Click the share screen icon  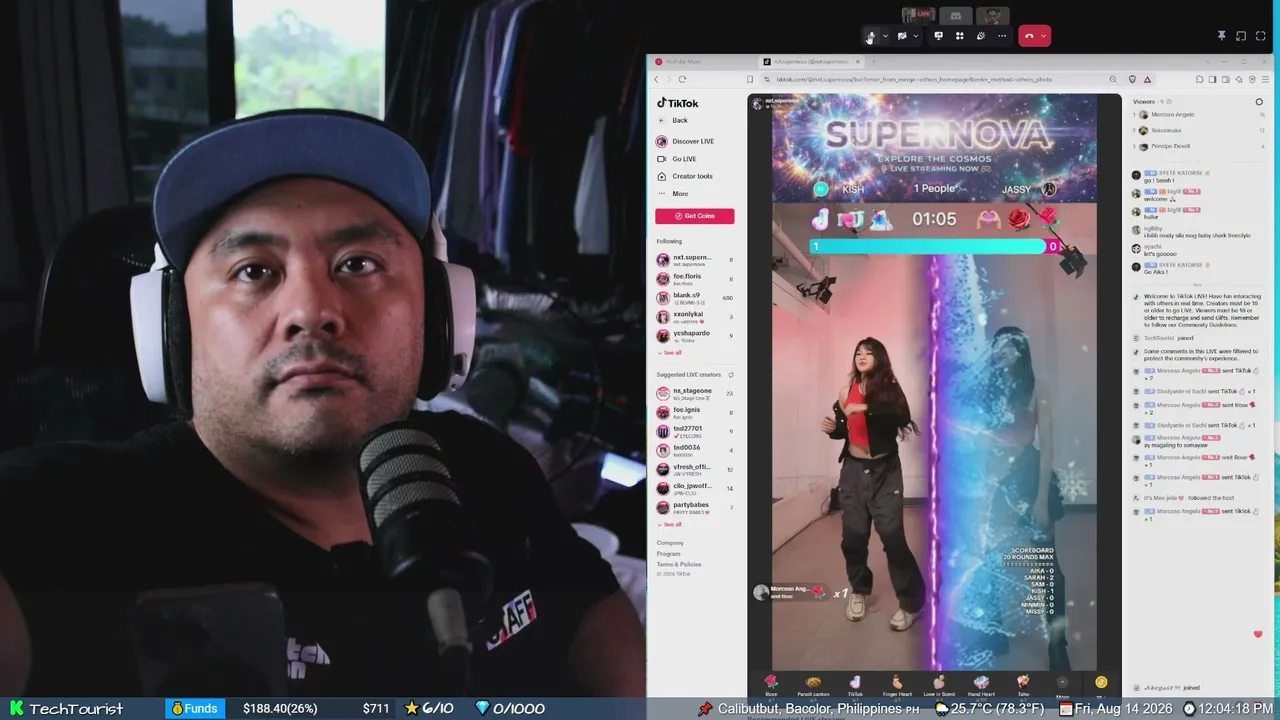(938, 36)
